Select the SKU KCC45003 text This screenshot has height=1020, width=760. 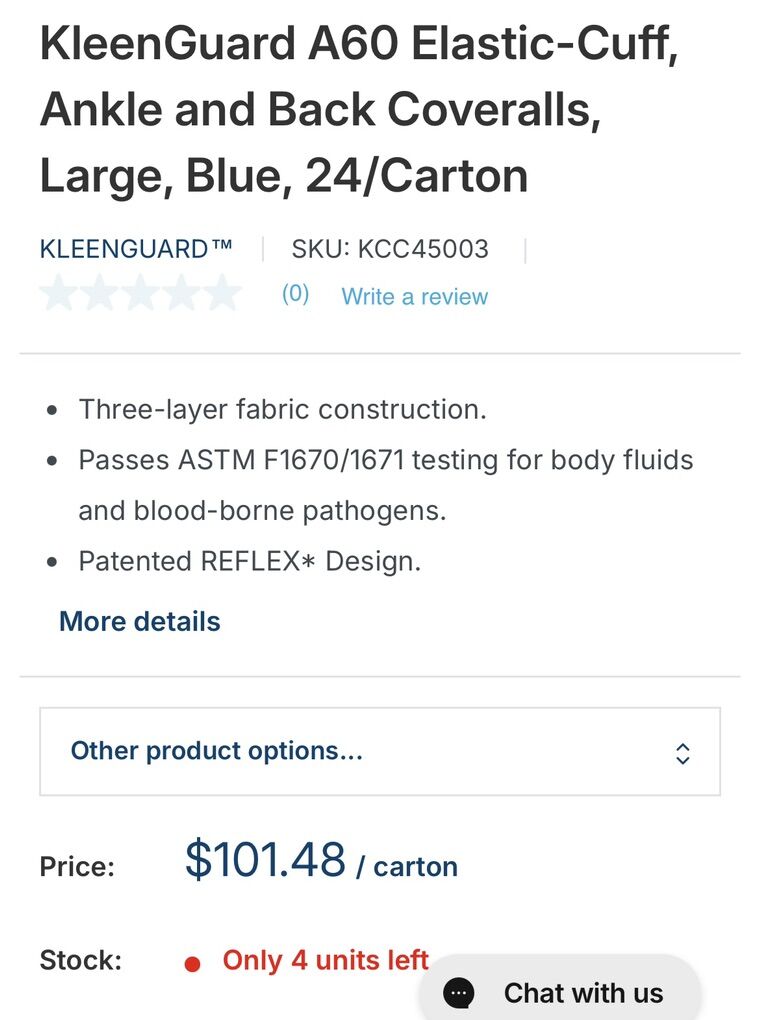[390, 249]
